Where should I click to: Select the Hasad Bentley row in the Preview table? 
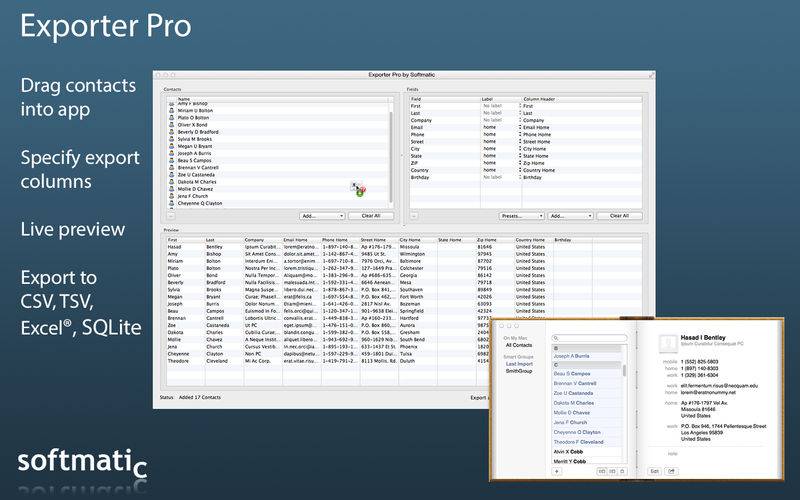[x=406, y=246]
